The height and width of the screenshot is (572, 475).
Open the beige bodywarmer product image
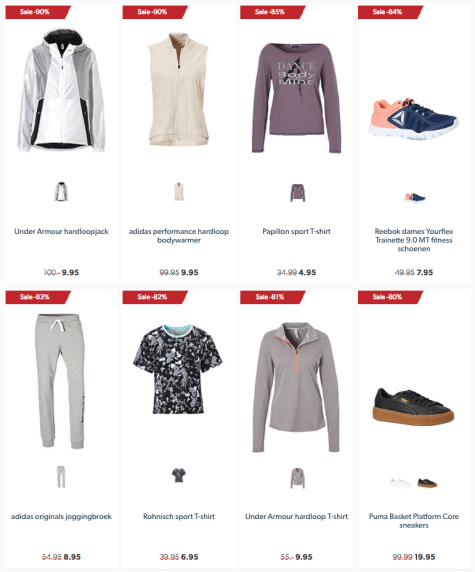179,90
